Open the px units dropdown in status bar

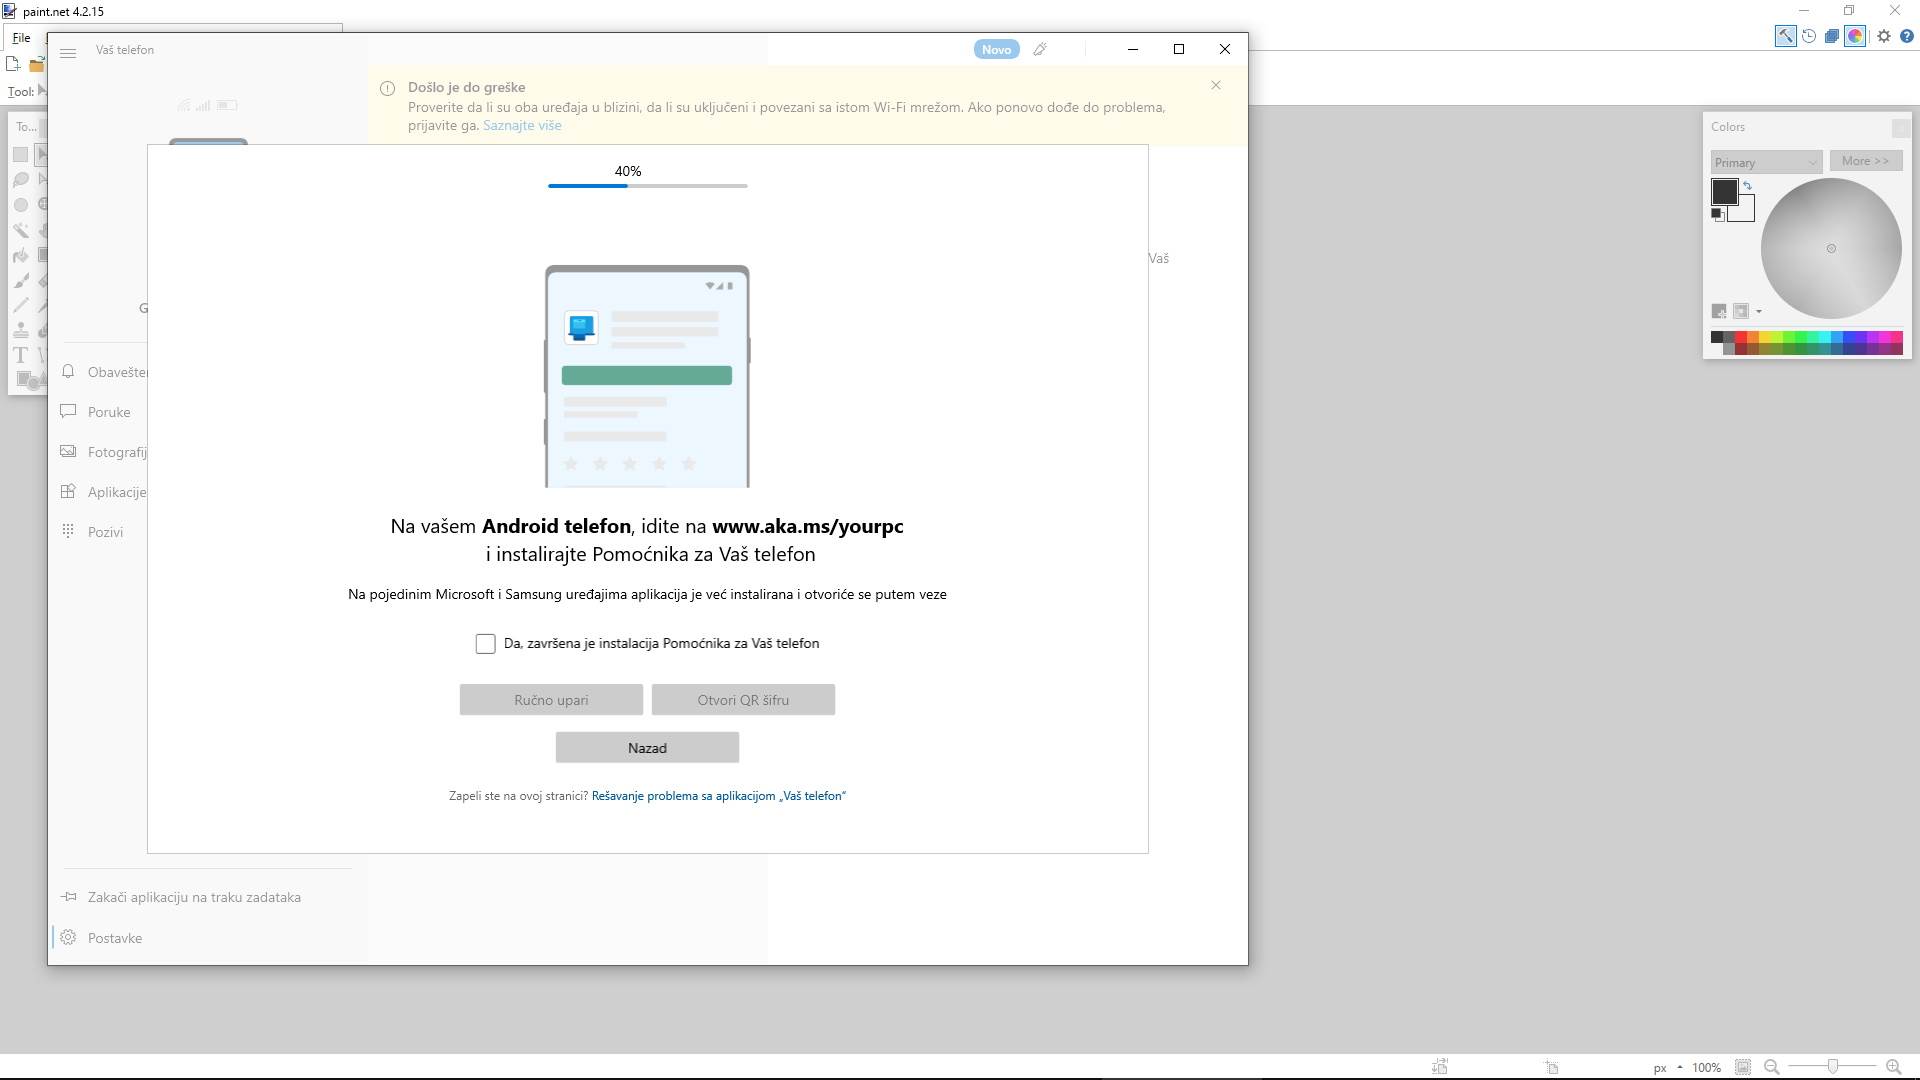pyautogui.click(x=1668, y=1067)
